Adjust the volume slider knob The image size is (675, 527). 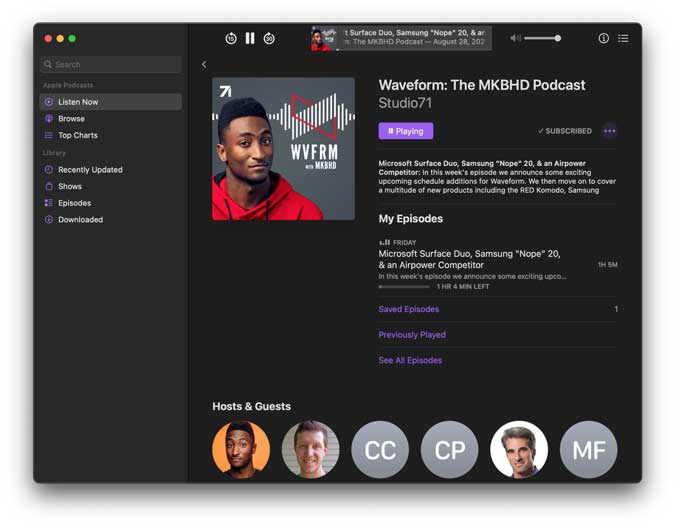tap(558, 38)
